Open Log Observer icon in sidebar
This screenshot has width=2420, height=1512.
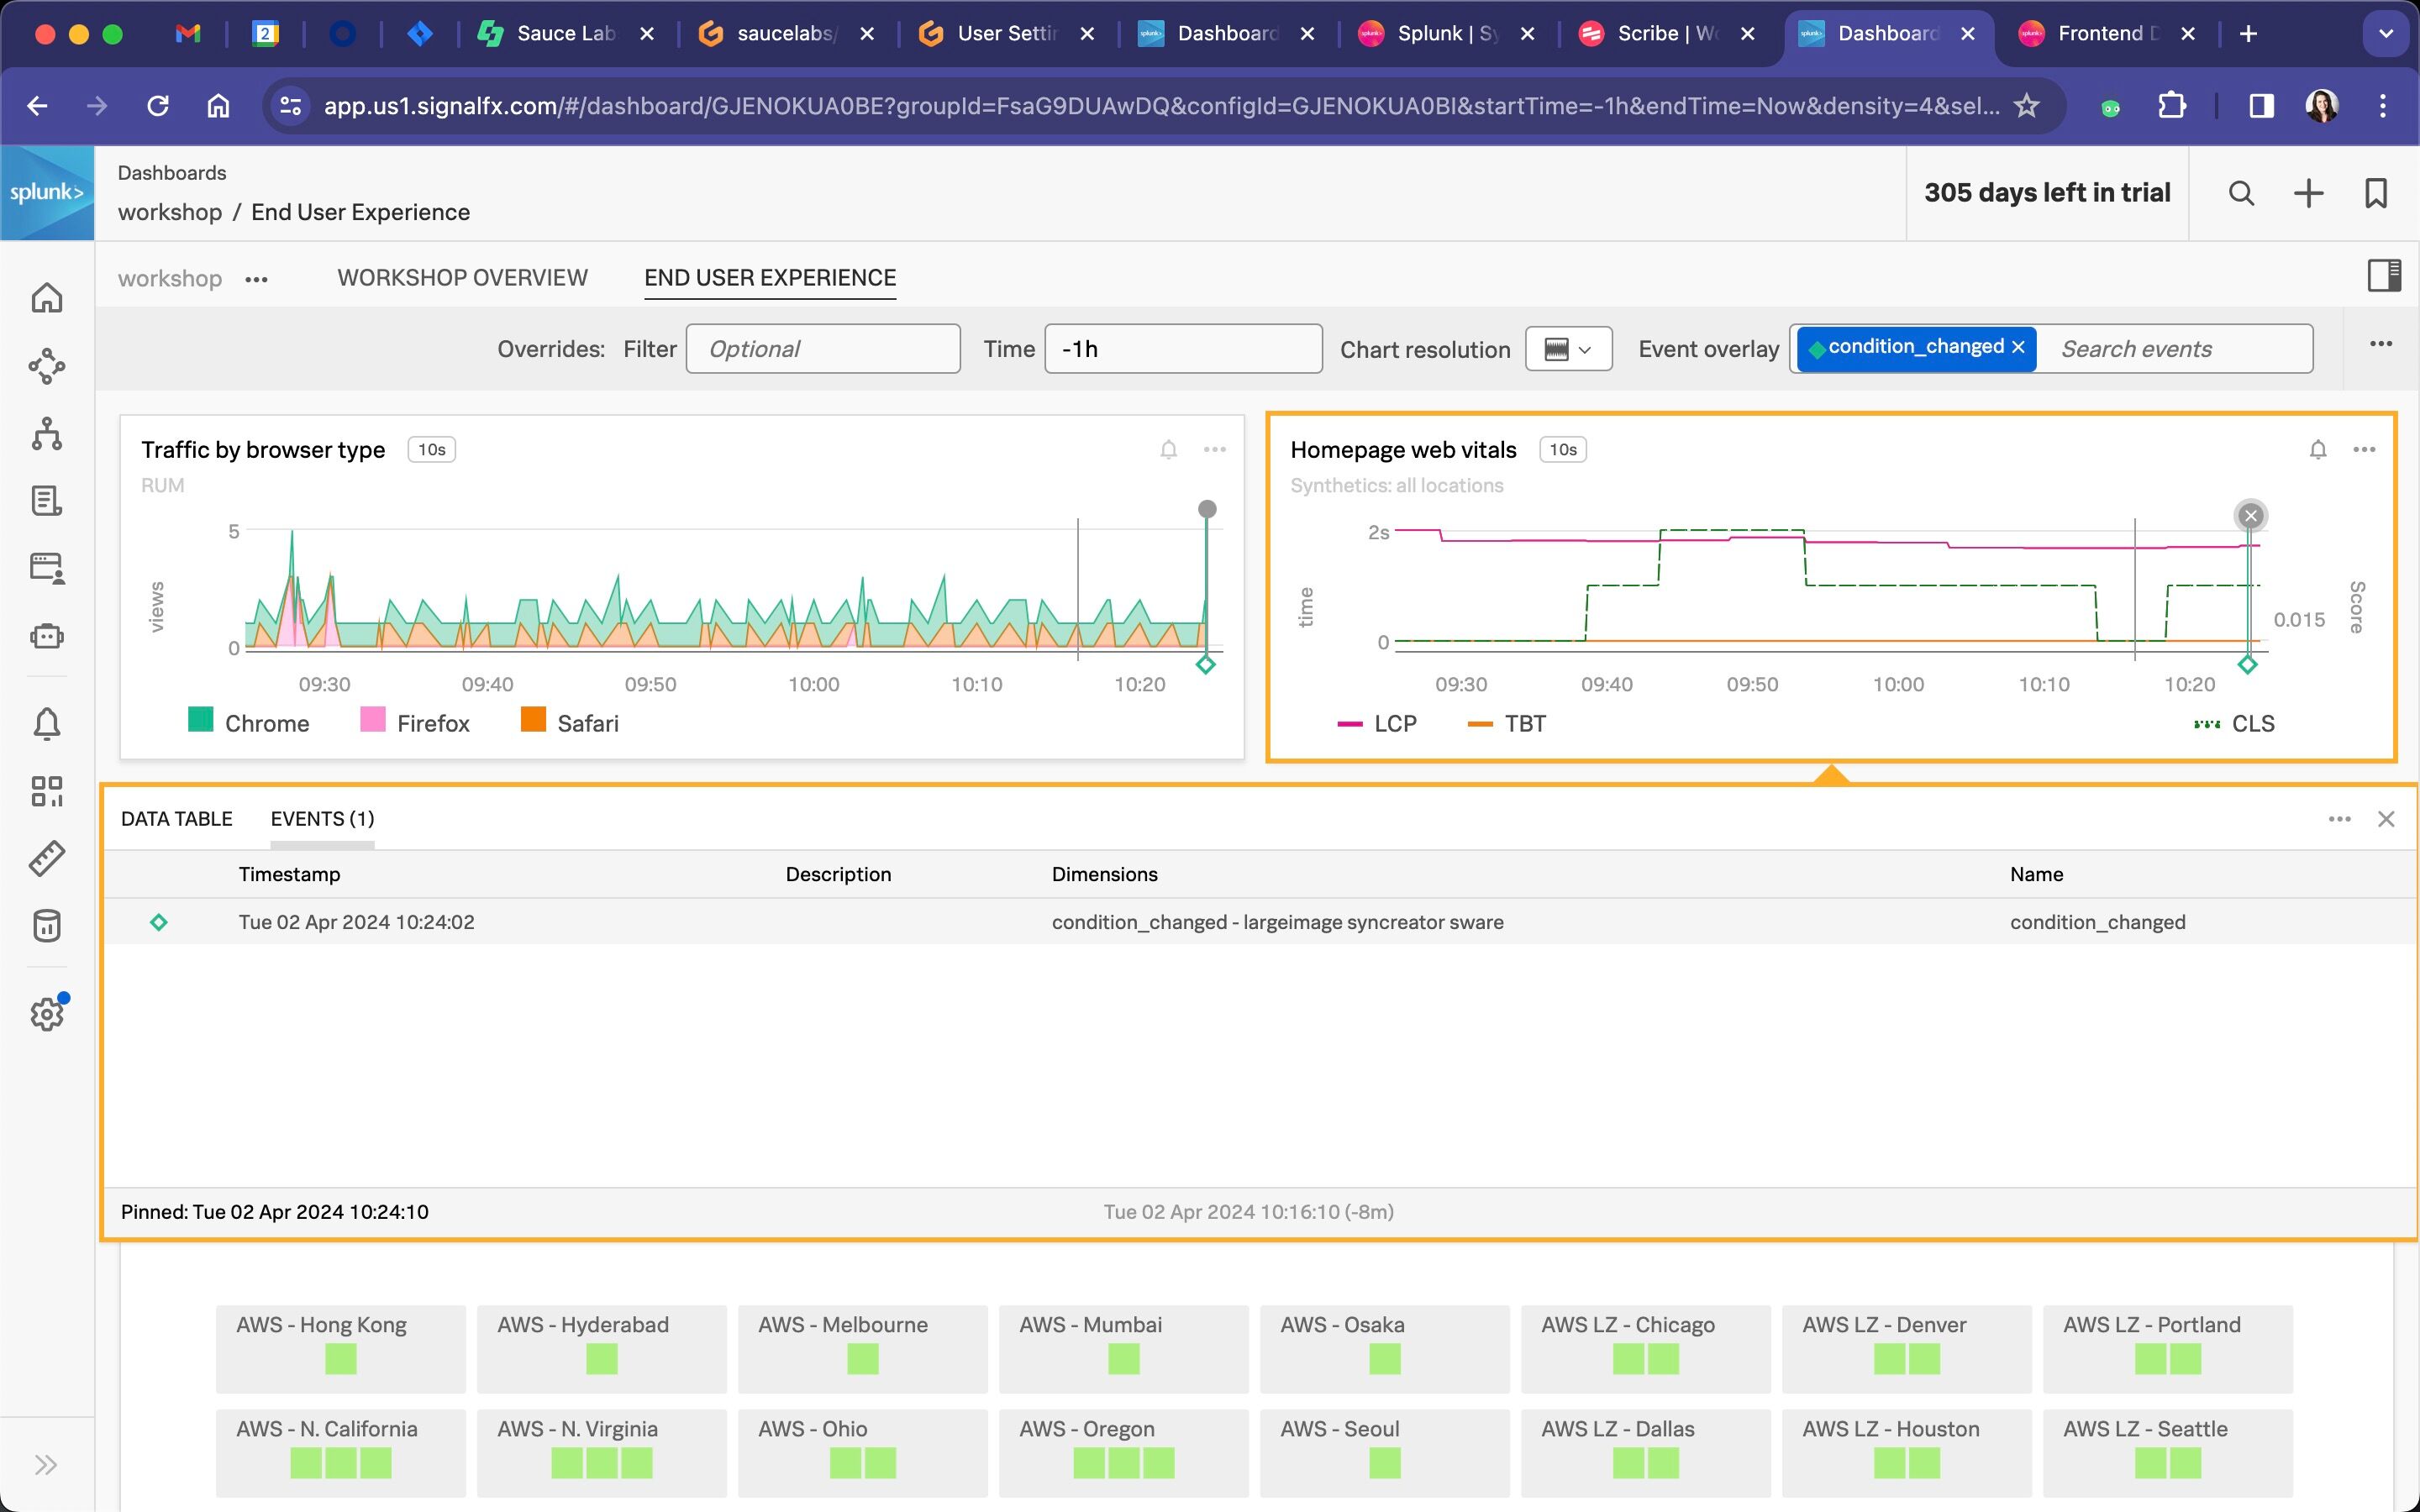[47, 501]
